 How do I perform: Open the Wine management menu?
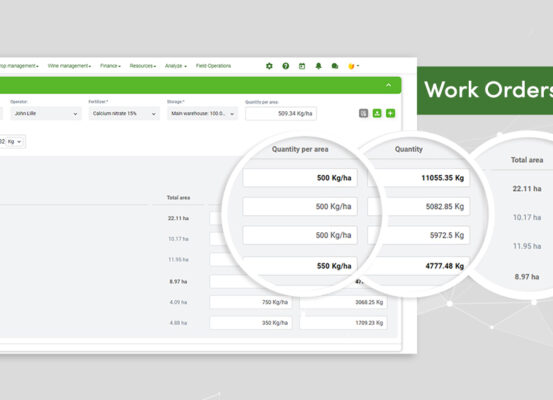[69, 66]
